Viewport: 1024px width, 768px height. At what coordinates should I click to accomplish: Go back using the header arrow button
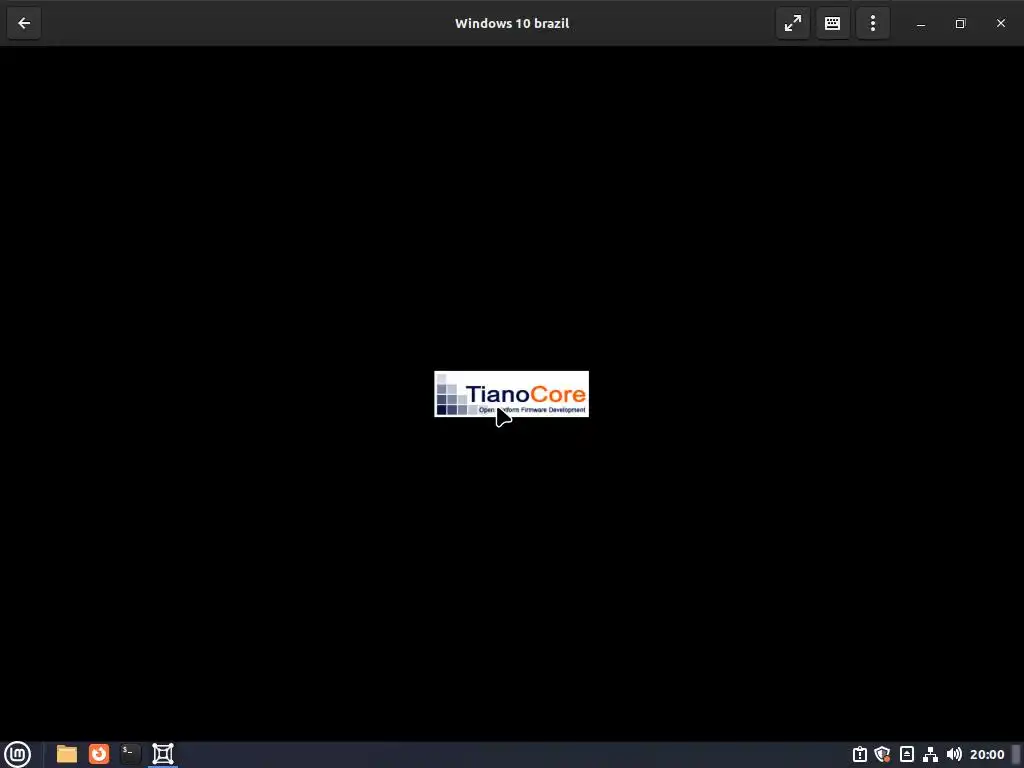pos(24,24)
